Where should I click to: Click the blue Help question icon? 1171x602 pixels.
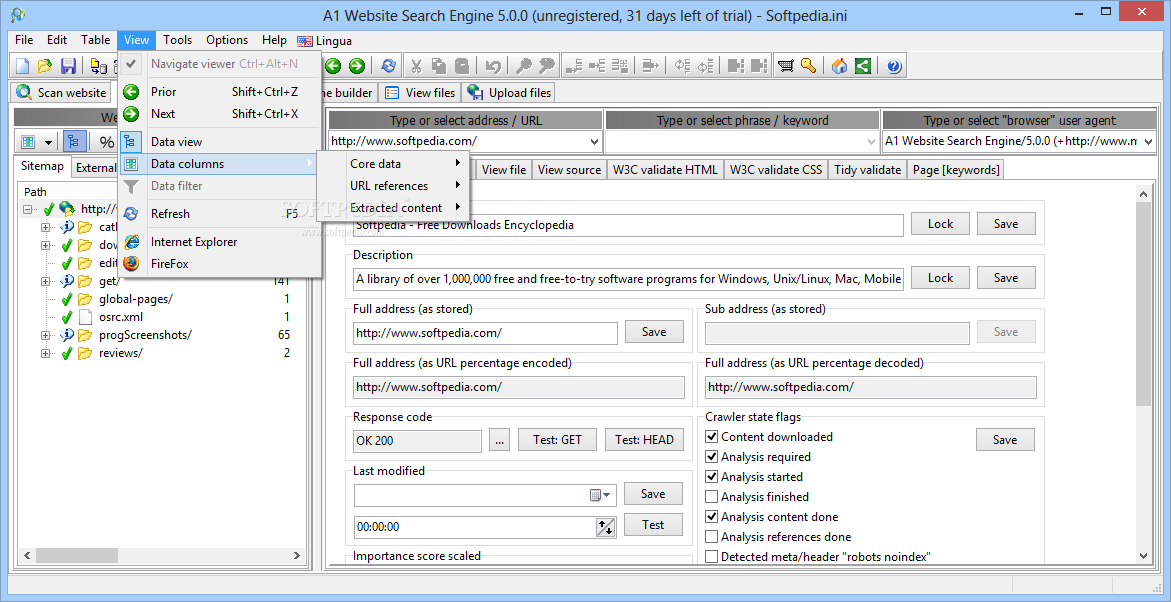click(x=895, y=66)
